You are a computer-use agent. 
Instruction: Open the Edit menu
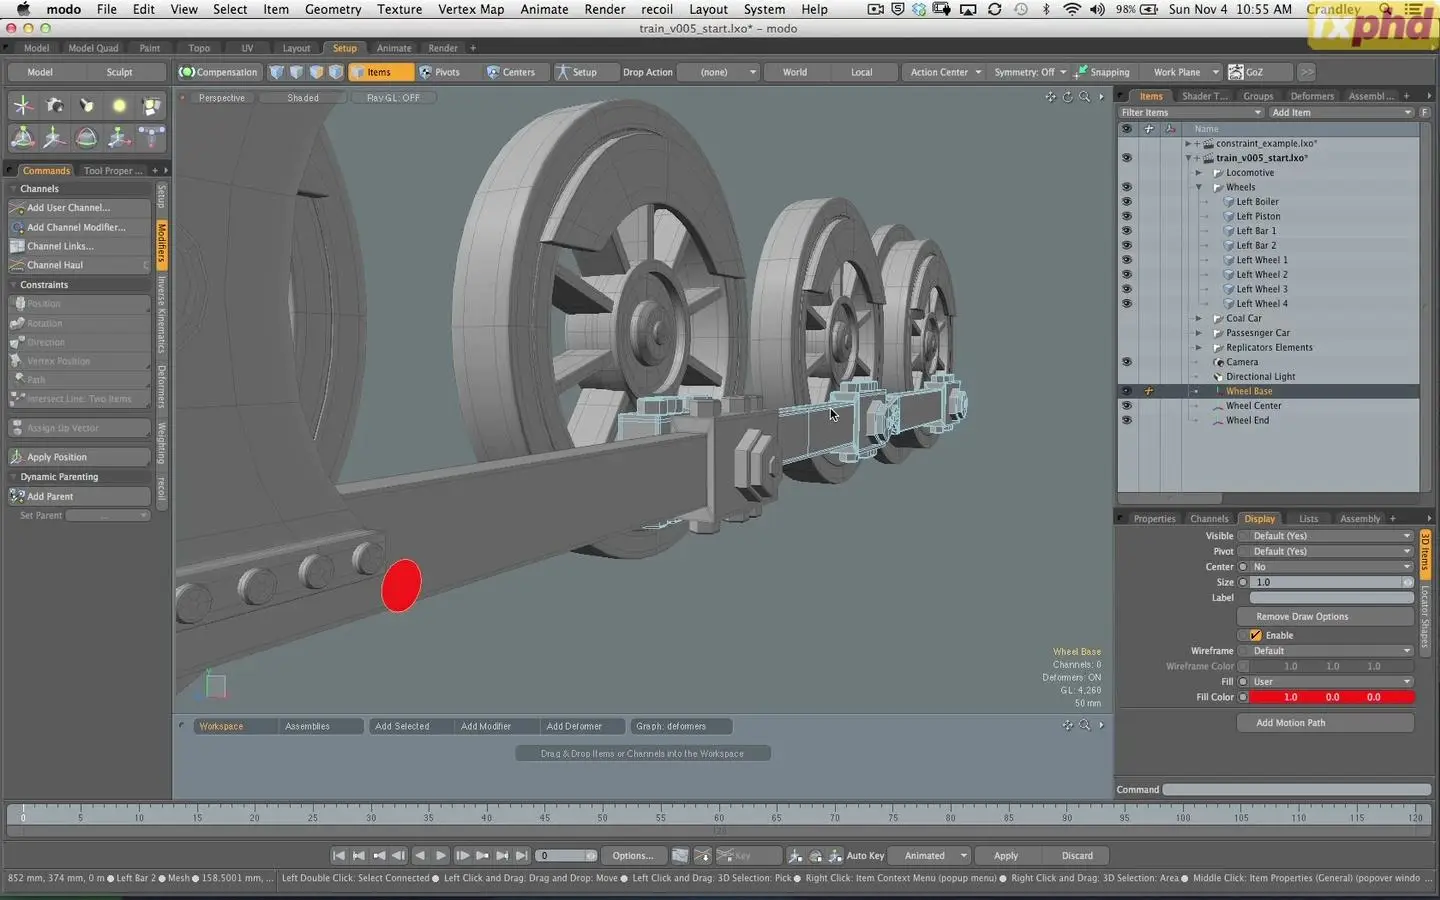coord(144,9)
